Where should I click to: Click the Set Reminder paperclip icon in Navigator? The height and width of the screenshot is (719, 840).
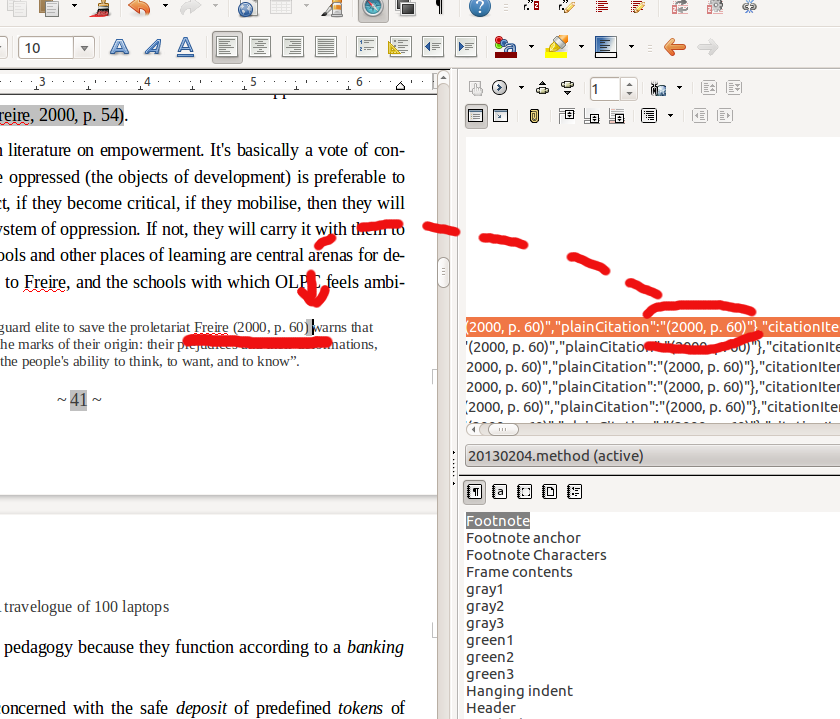click(534, 115)
